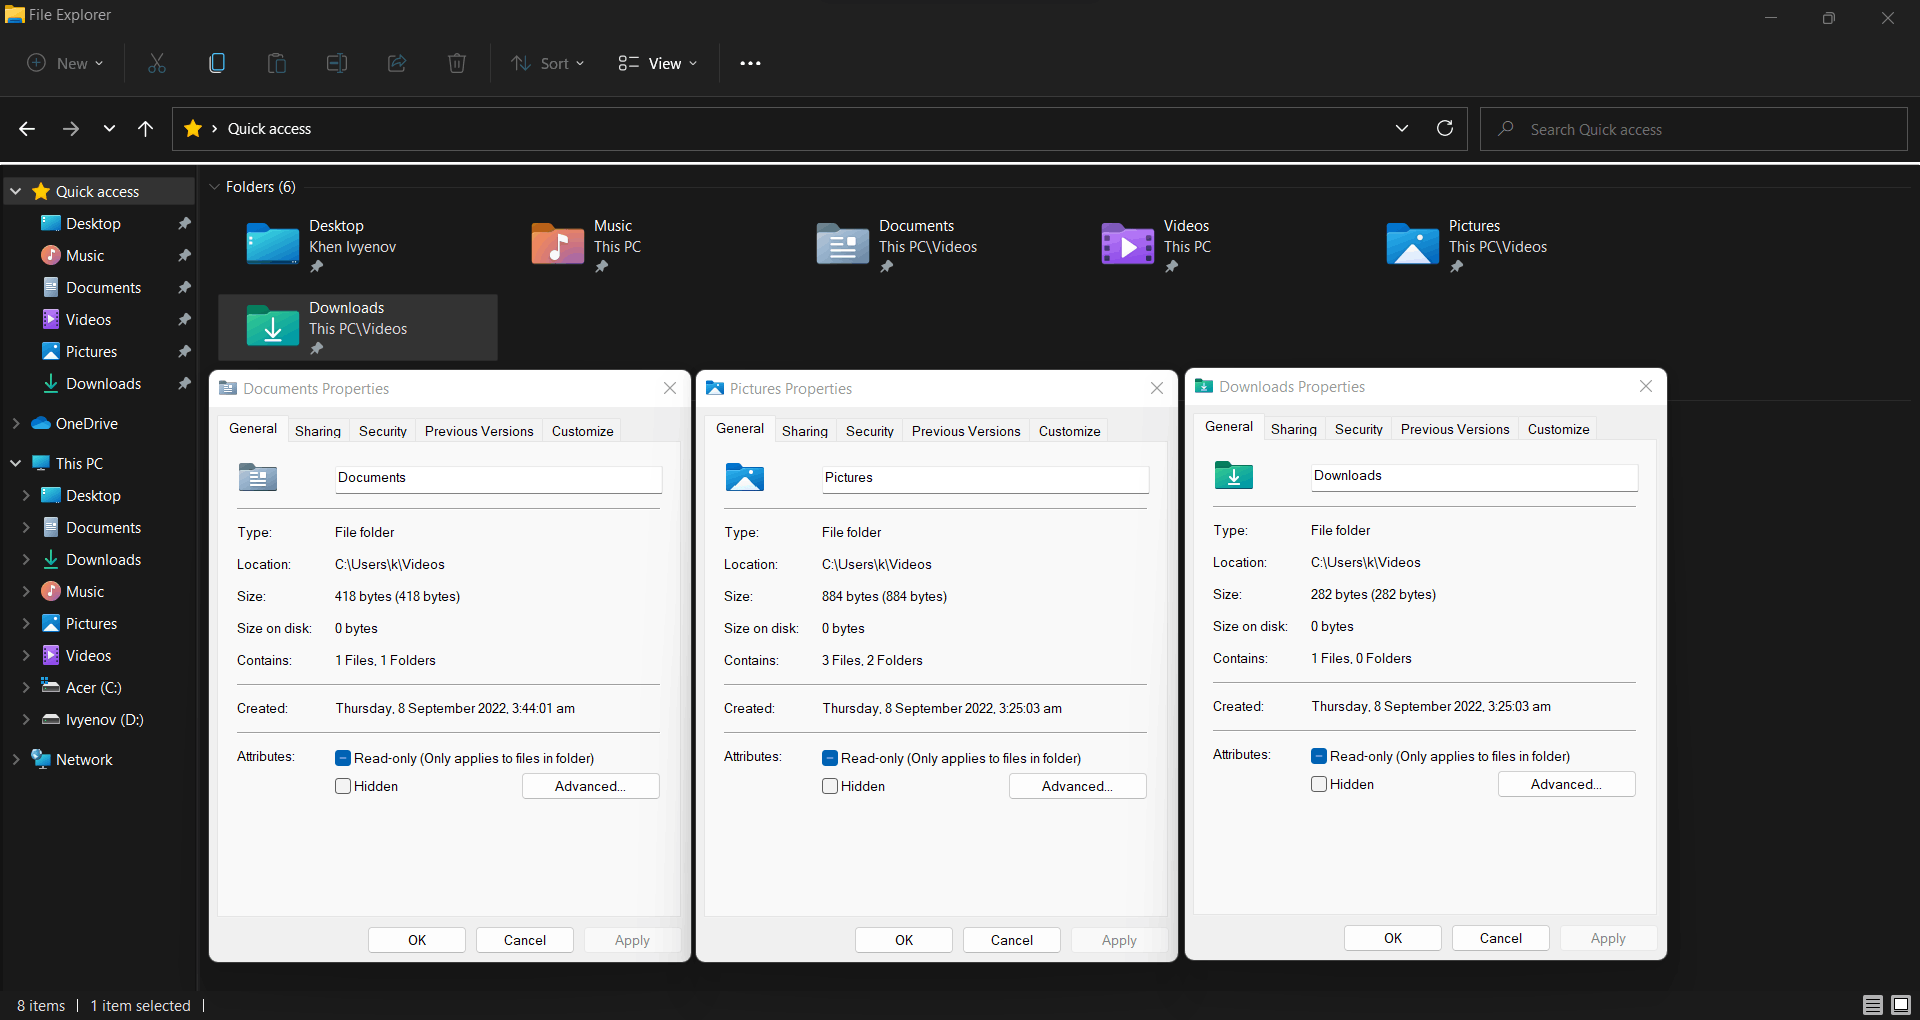Open the Sort dropdown
This screenshot has height=1020, width=1920.
[x=548, y=63]
